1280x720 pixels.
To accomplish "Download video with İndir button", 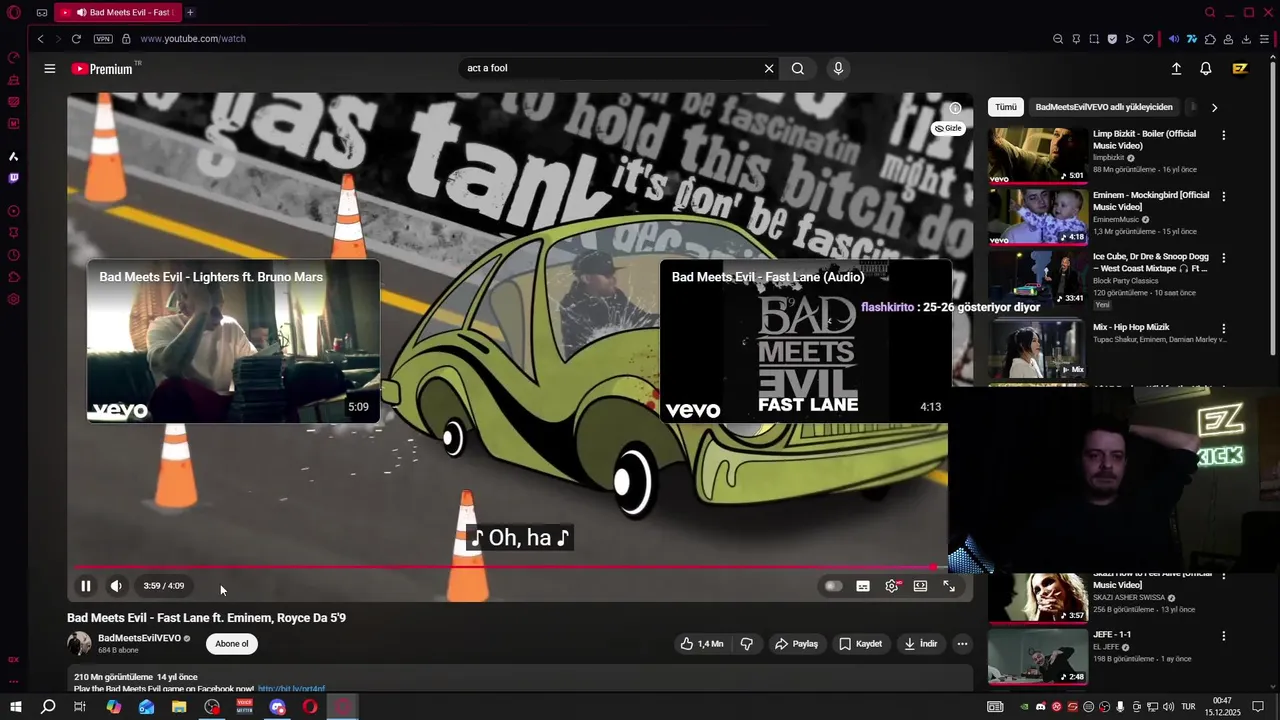I will coord(921,644).
